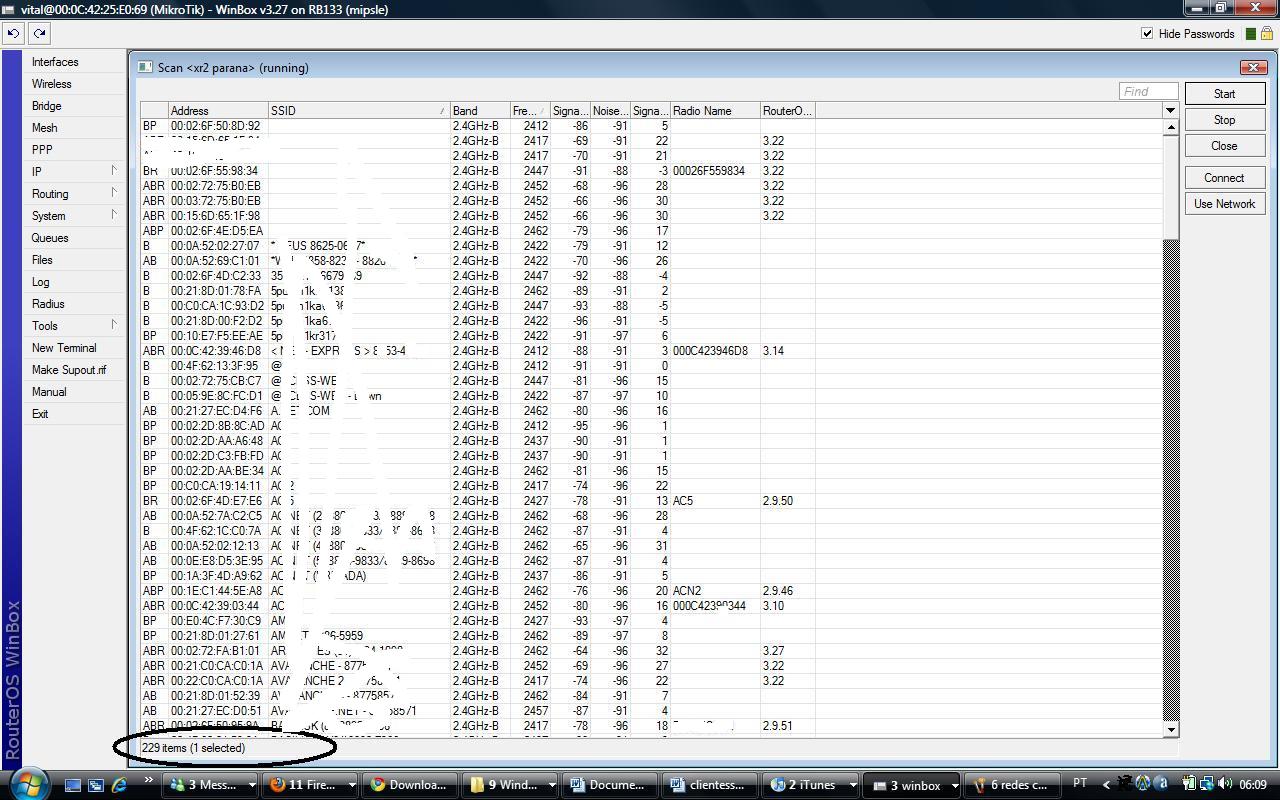Screen dimensions: 1280x800
Task: Click the Show Desktop quick launch icon
Action: (x=73, y=785)
